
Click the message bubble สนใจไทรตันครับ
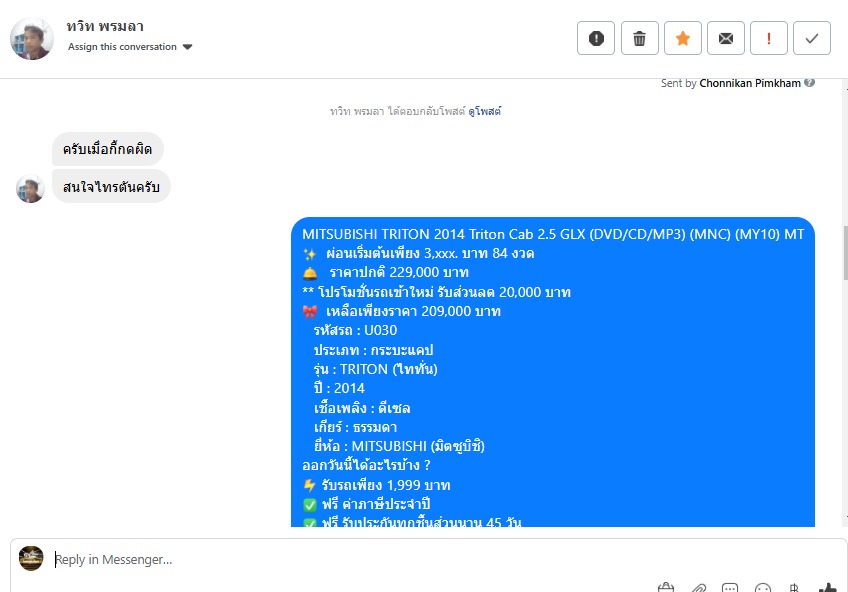(111, 187)
